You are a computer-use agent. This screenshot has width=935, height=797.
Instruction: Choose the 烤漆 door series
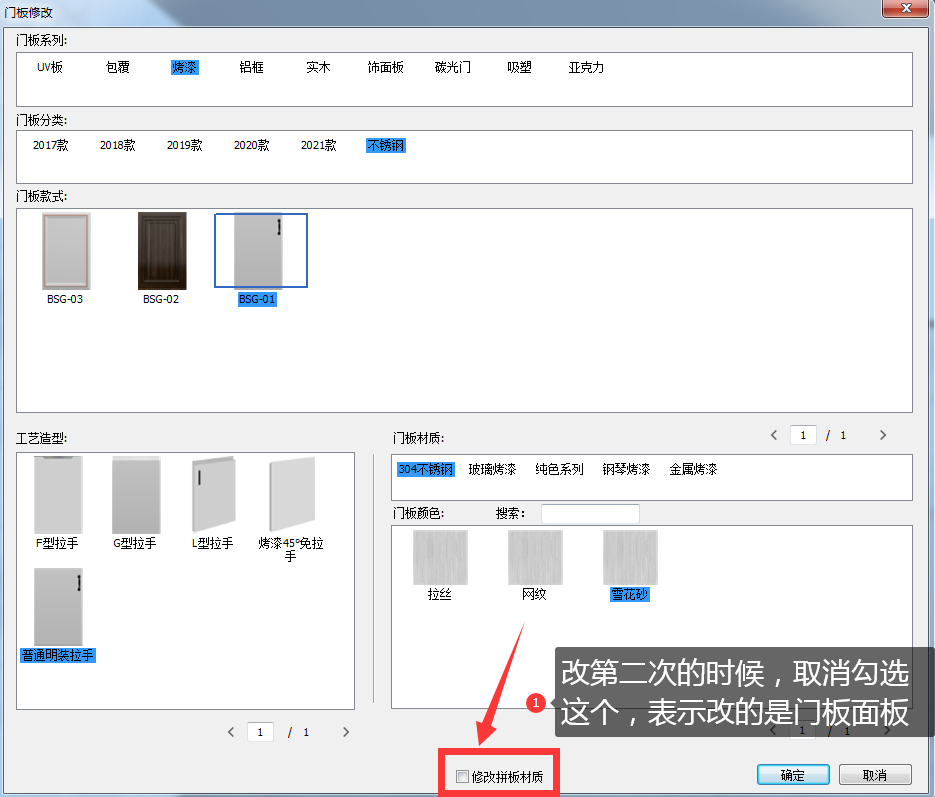point(184,67)
